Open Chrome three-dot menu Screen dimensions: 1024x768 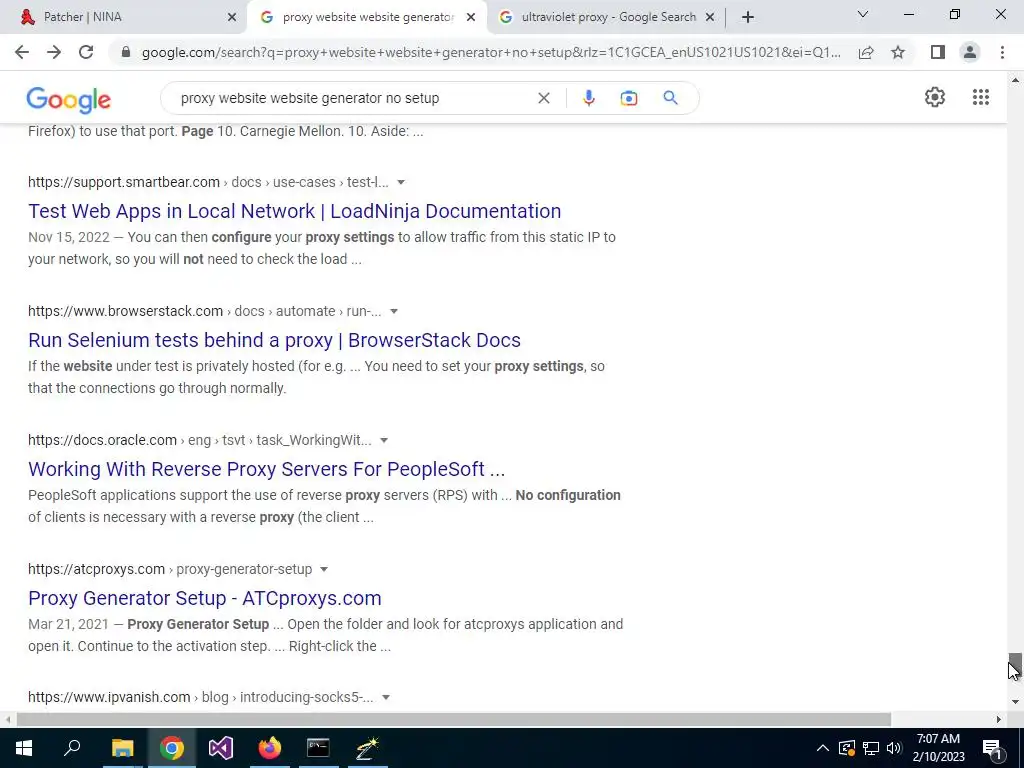point(1002,52)
